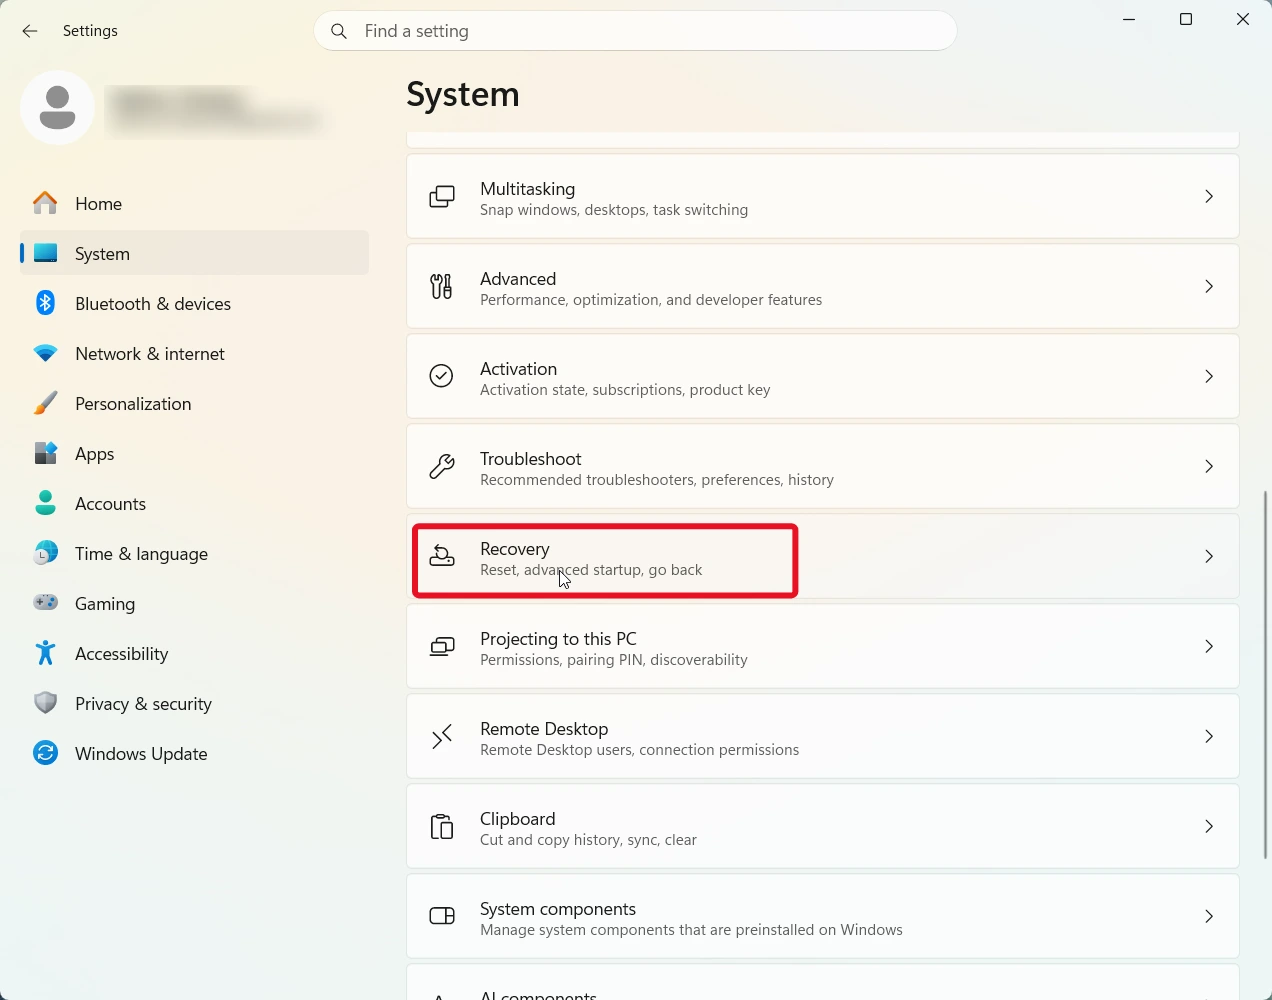Click 'Permissions, pairing PIN, discoverability' text
Screen dimensions: 1272x1000
[x=614, y=660]
